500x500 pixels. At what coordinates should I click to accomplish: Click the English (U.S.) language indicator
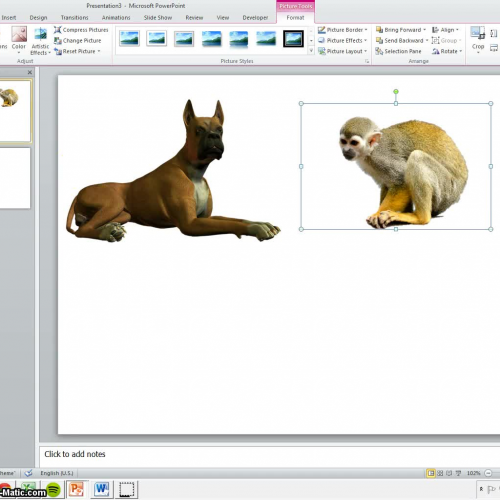click(x=57, y=473)
